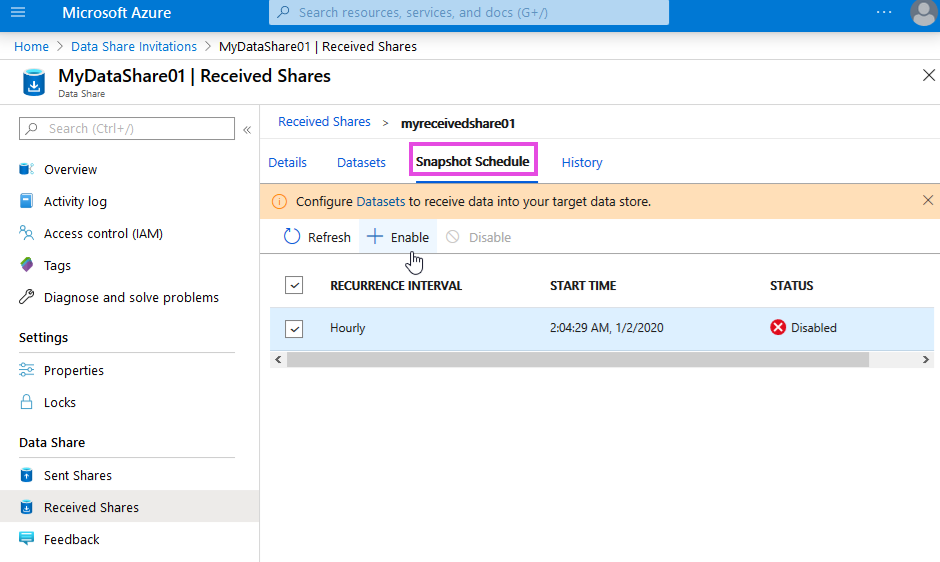The height and width of the screenshot is (562, 940).
Task: Dismiss the orange notification banner
Action: (x=927, y=200)
